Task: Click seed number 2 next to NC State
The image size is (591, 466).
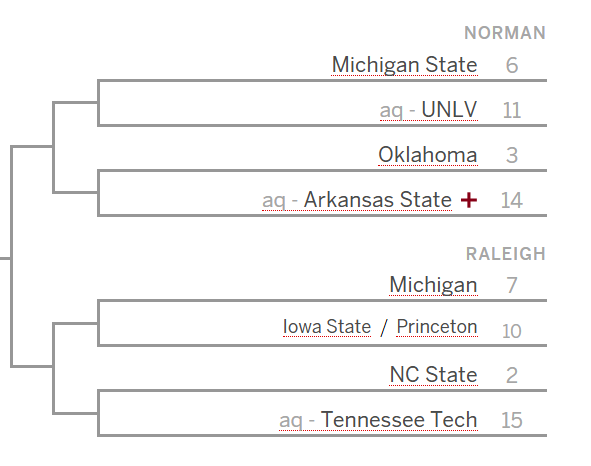Action: pyautogui.click(x=512, y=376)
